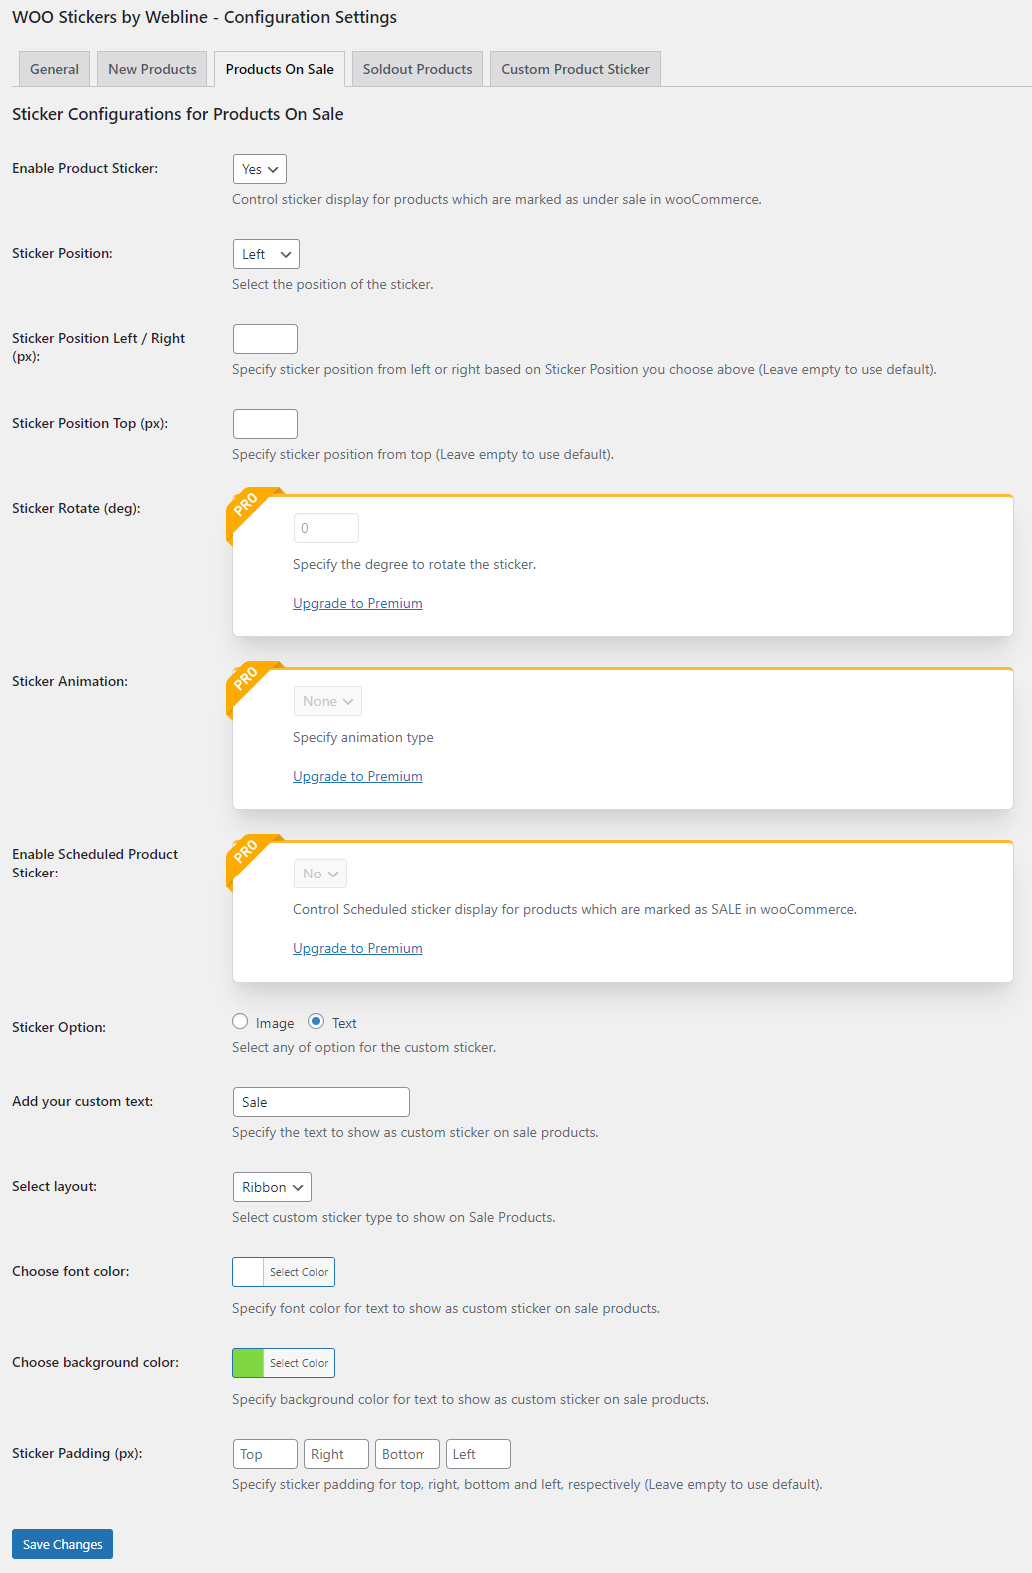Click the custom text field containing Sale

click(321, 1102)
